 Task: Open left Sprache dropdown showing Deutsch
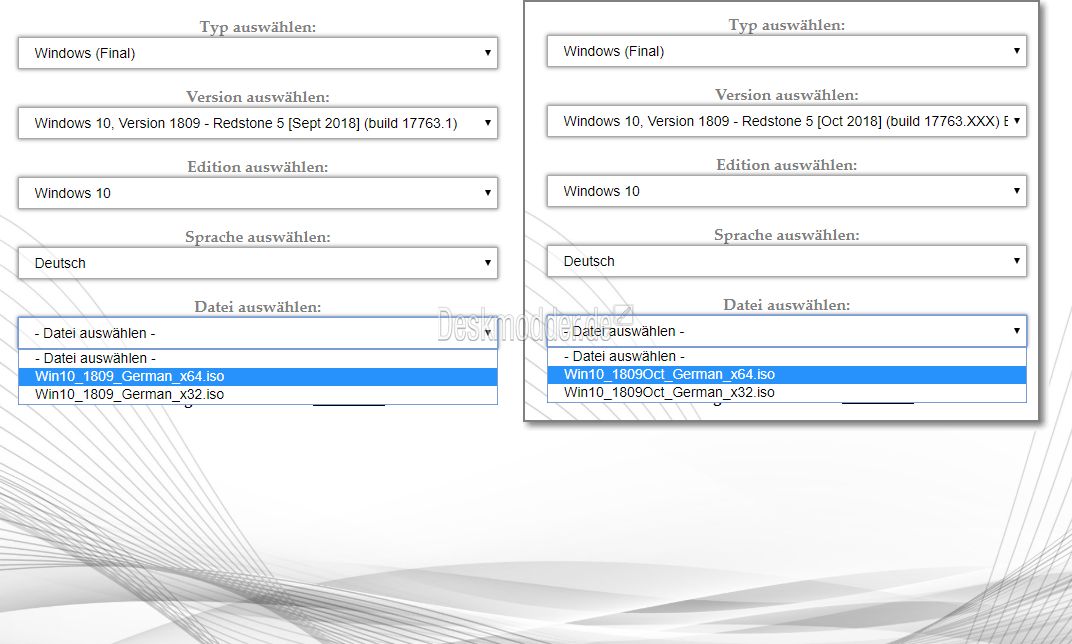[258, 263]
